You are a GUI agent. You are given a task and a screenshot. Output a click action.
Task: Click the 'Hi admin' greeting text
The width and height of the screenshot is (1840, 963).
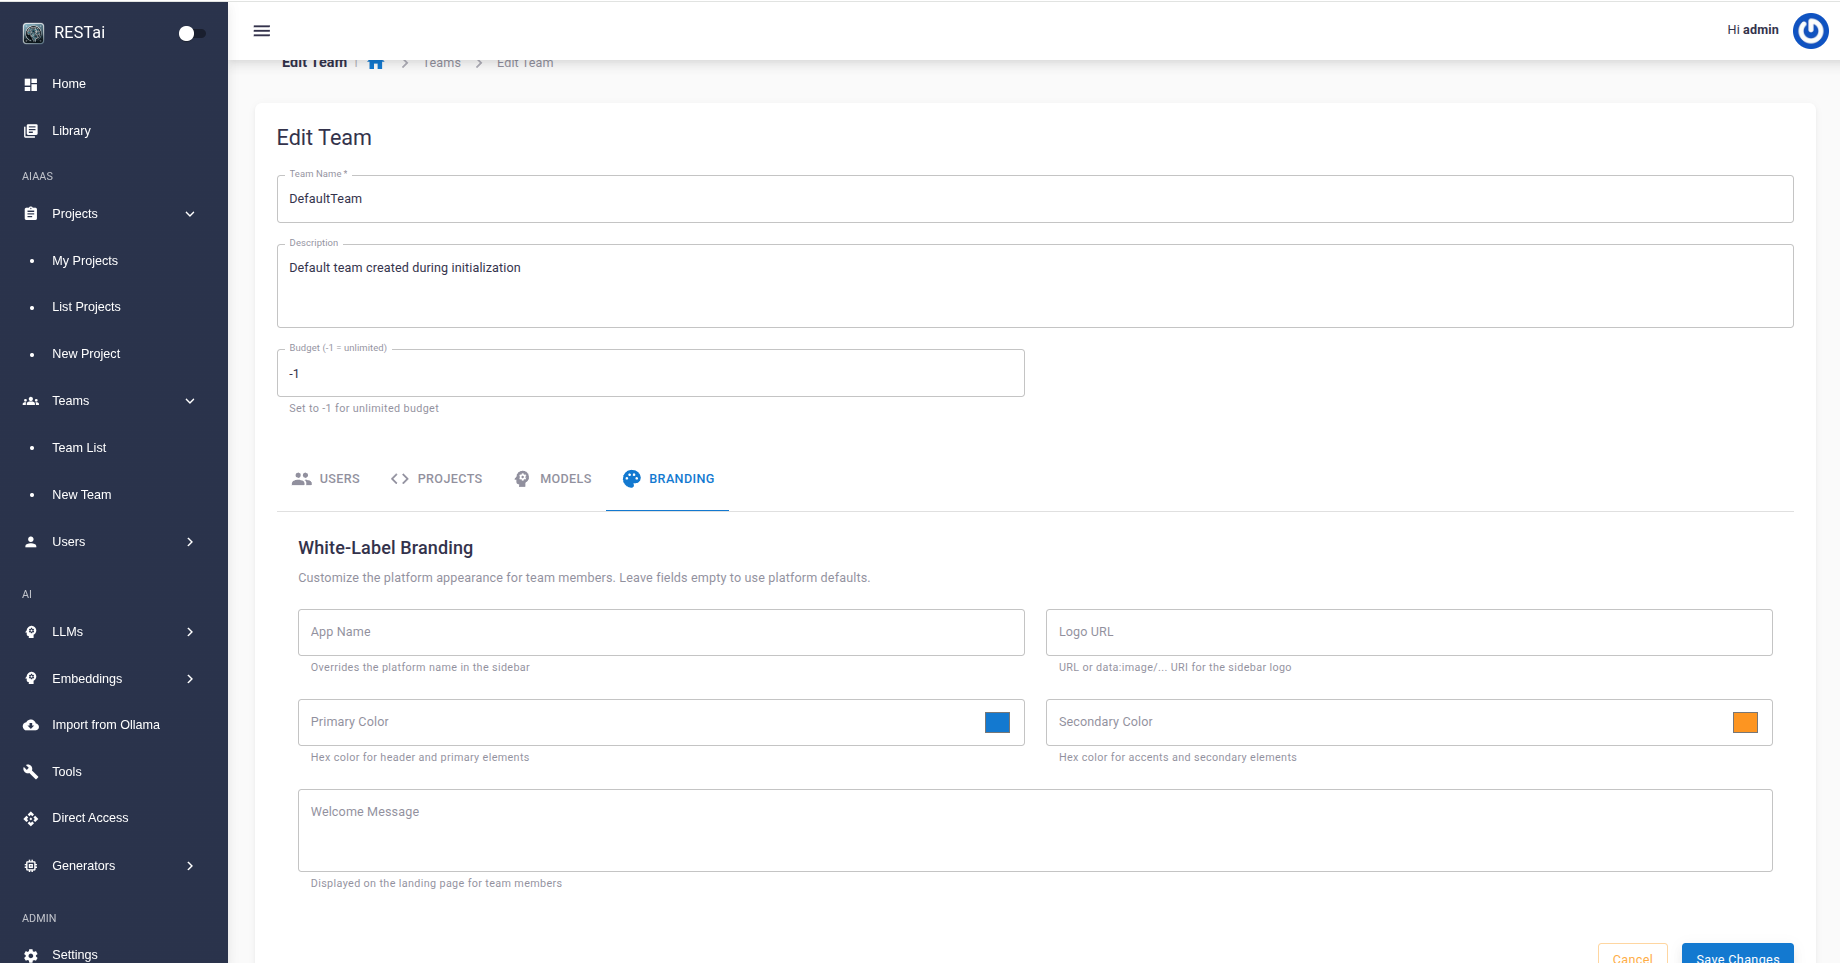tap(1753, 30)
